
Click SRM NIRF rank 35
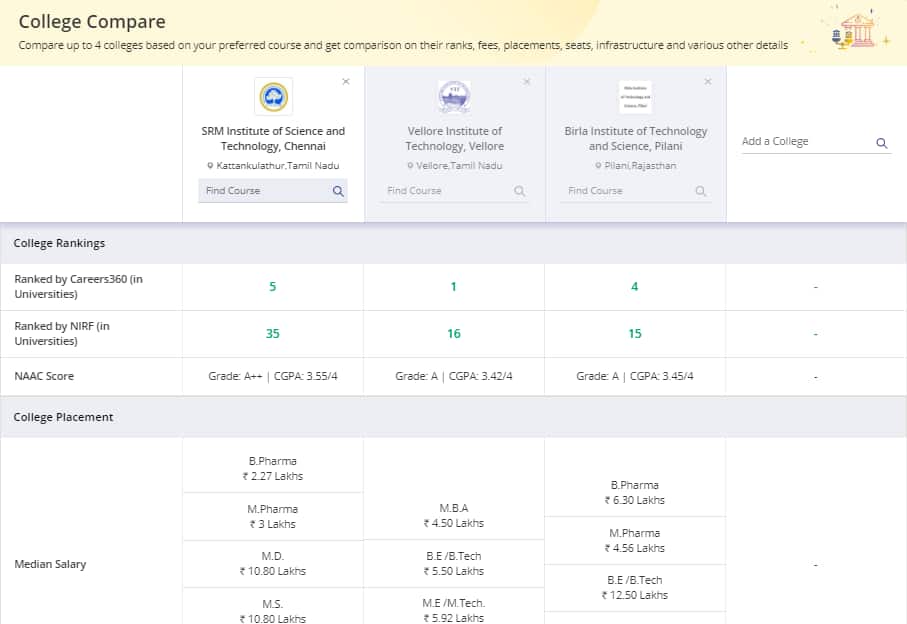click(272, 334)
